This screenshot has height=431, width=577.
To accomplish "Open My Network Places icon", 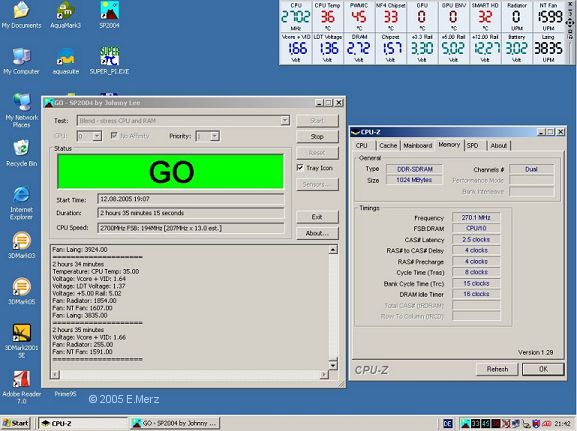I will [x=22, y=110].
